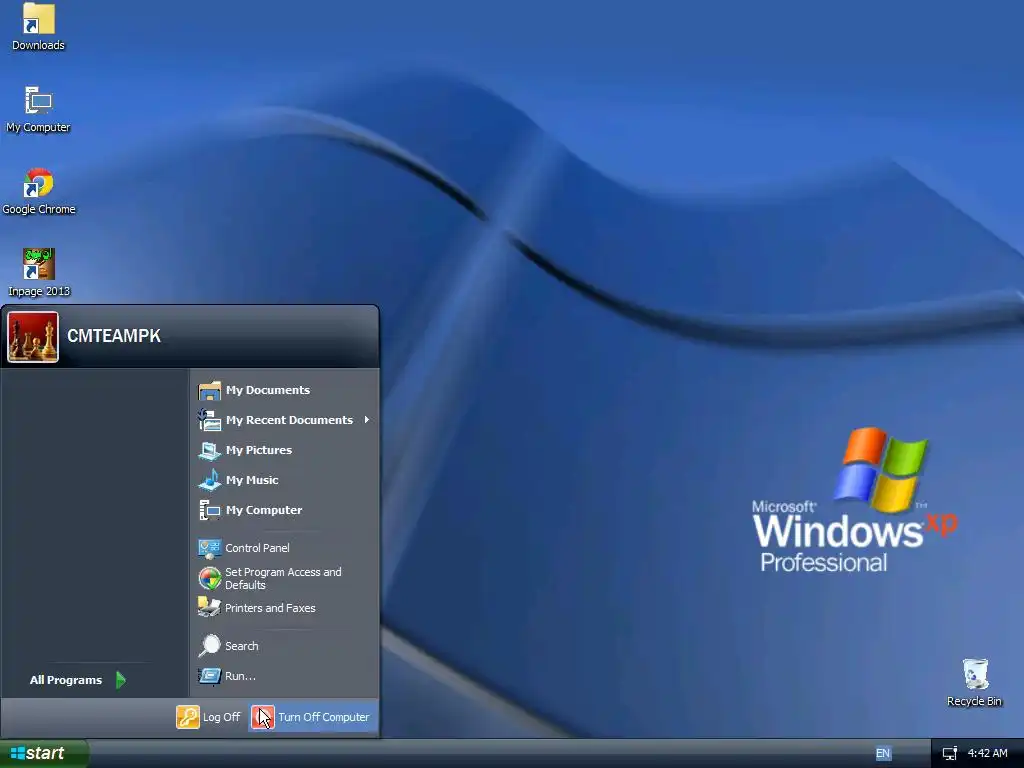Click the My Music note icon
1024x768 pixels.
(210, 480)
